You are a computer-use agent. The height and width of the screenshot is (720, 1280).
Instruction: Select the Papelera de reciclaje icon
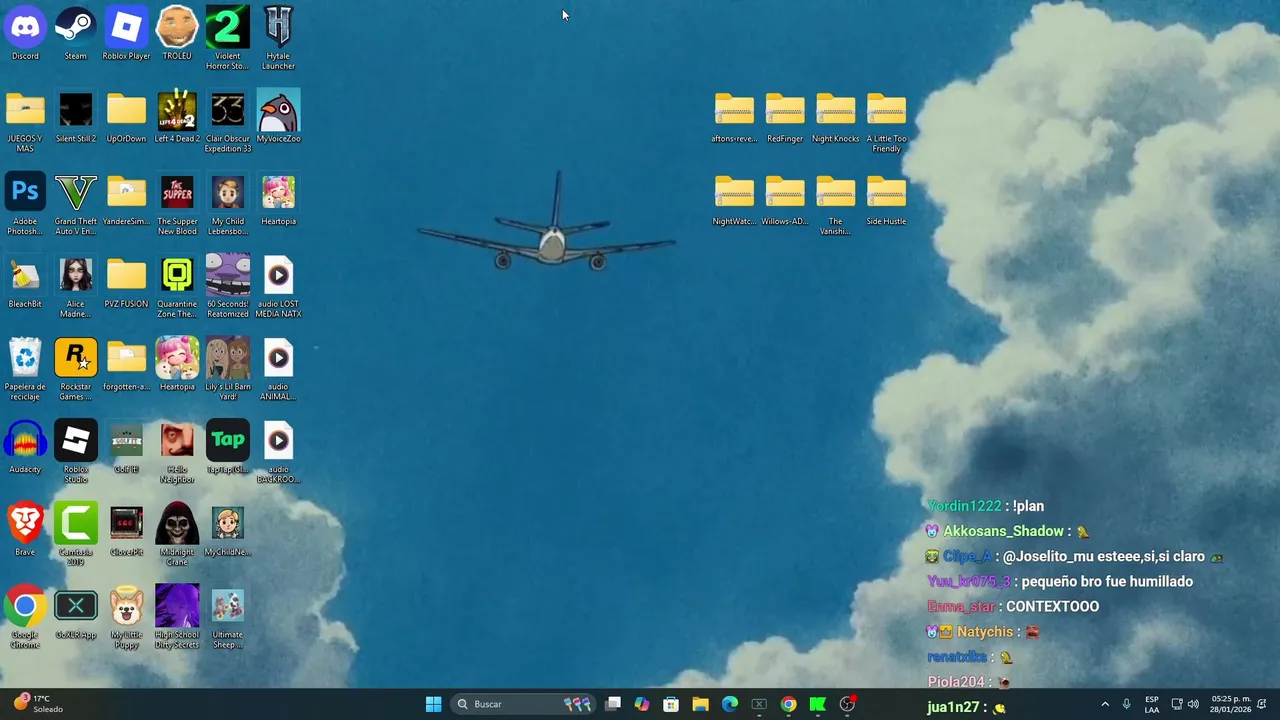point(25,370)
